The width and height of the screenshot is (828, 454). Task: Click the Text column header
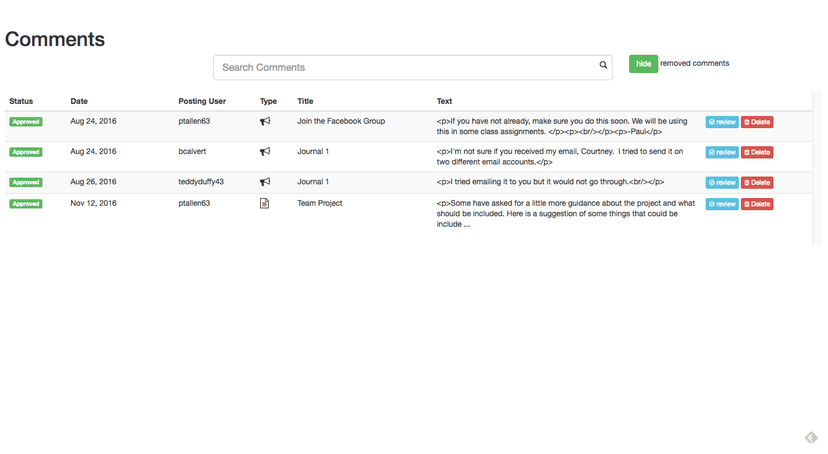[x=444, y=101]
